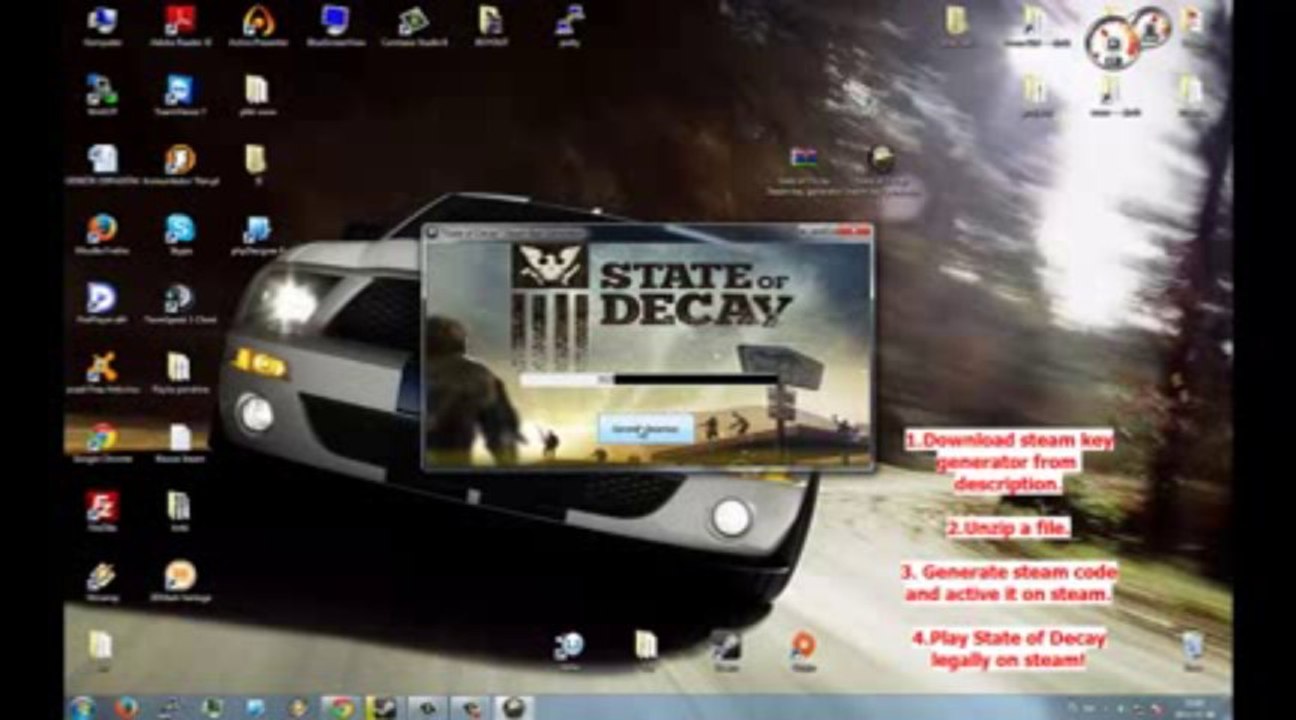Click Generate button in State of Decay window
The image size is (1296, 720).
point(646,429)
